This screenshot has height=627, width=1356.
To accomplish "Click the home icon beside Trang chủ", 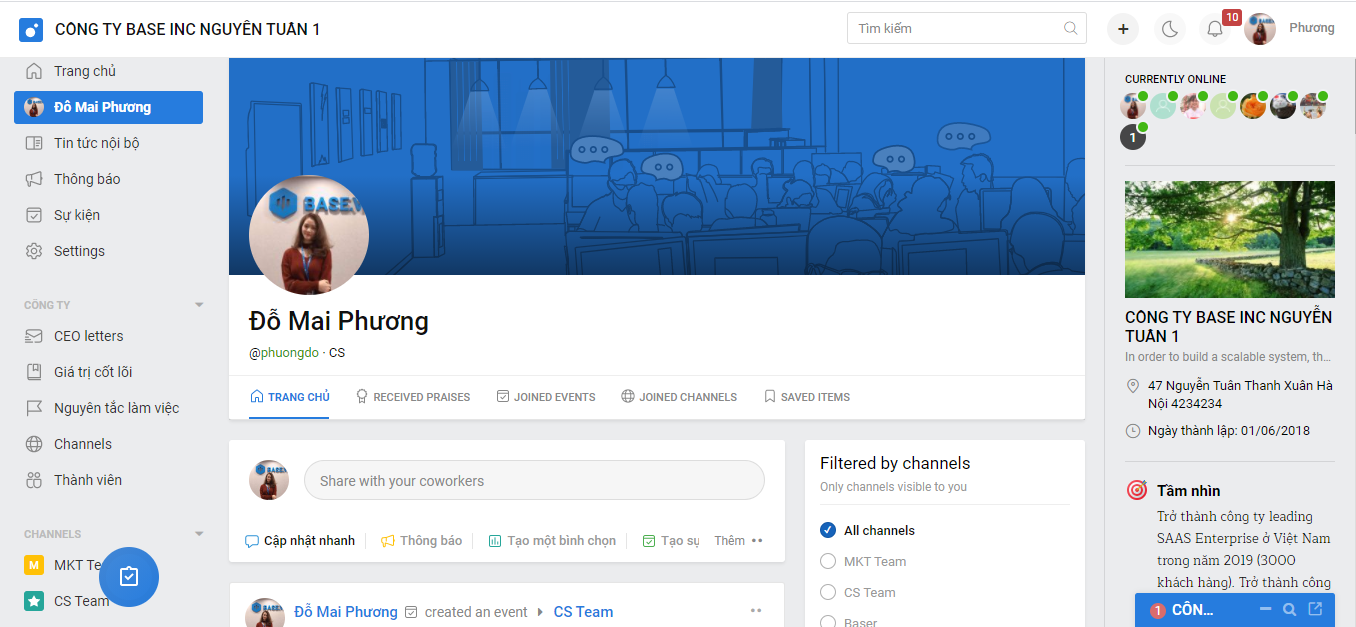I will [34, 71].
